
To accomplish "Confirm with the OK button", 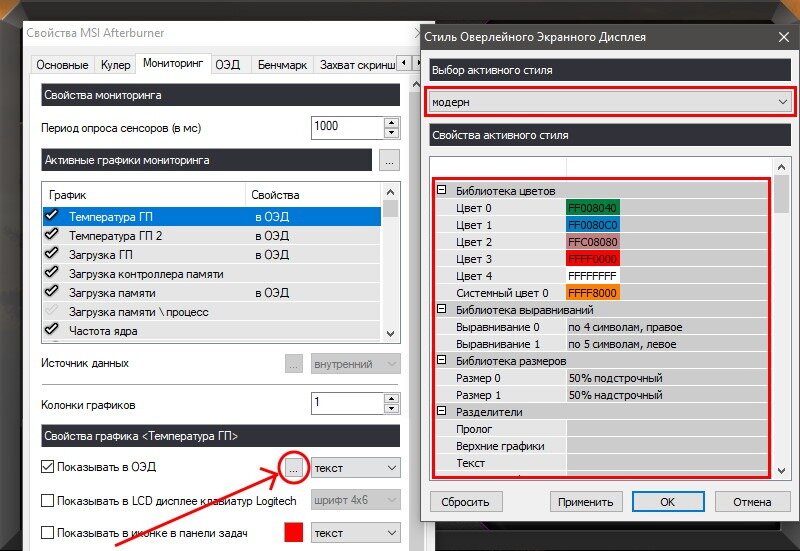I will point(668,502).
